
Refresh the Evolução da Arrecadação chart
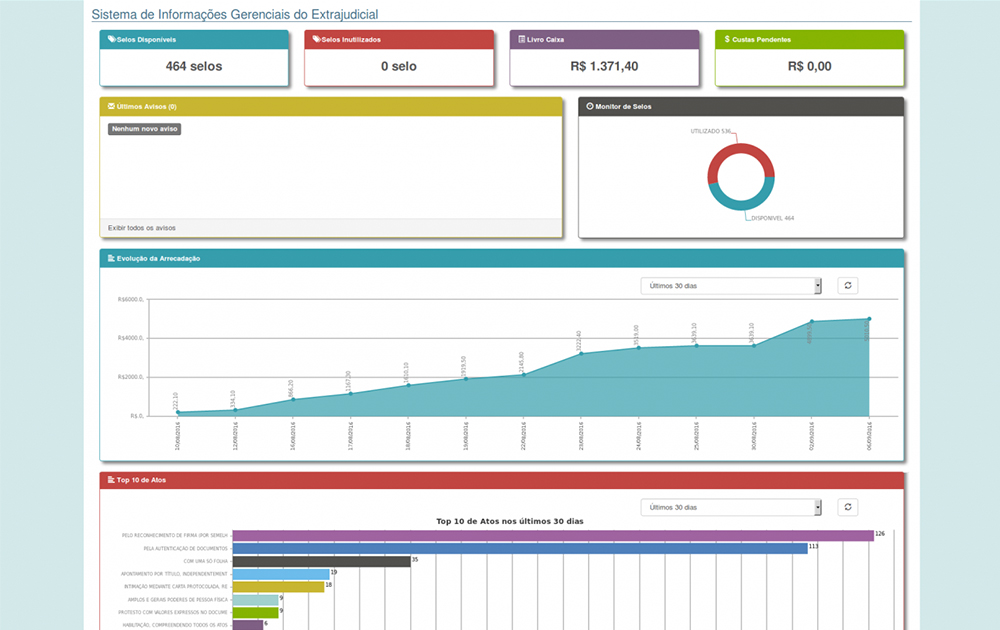click(848, 286)
